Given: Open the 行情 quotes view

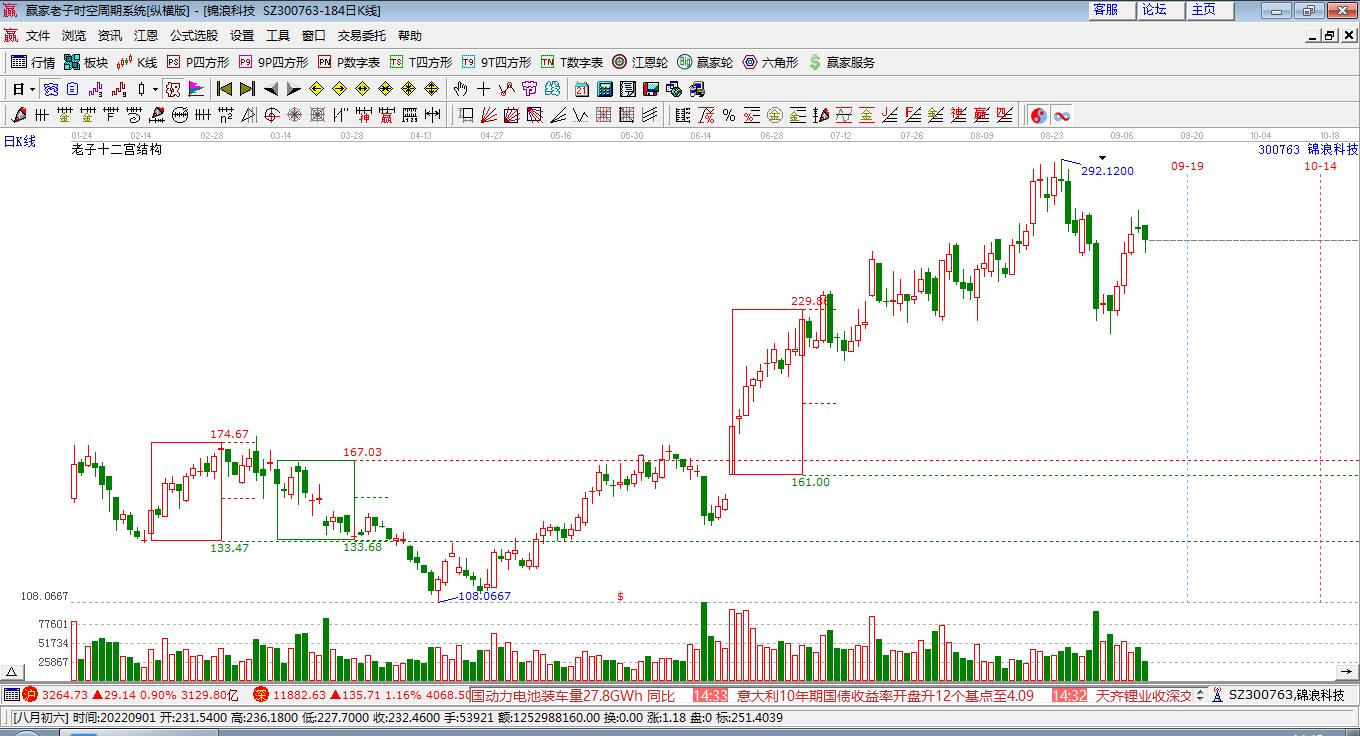Looking at the screenshot, I should click(x=33, y=62).
